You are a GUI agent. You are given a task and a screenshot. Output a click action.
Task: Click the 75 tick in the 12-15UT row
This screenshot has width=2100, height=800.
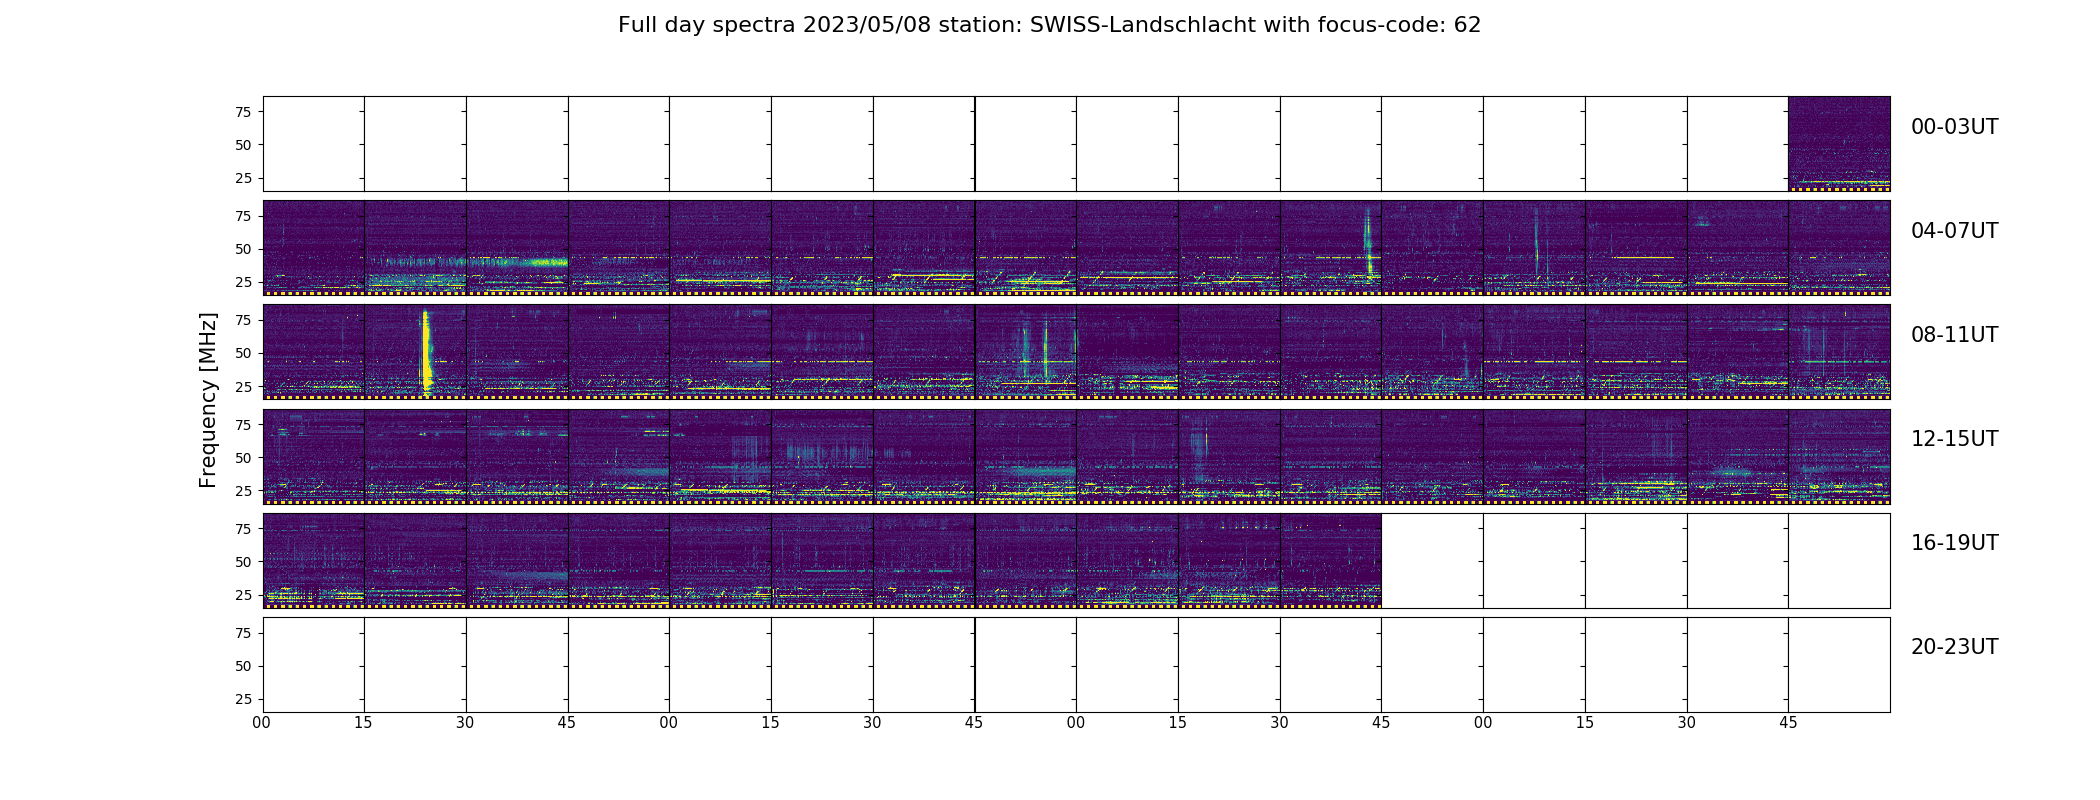pos(243,425)
